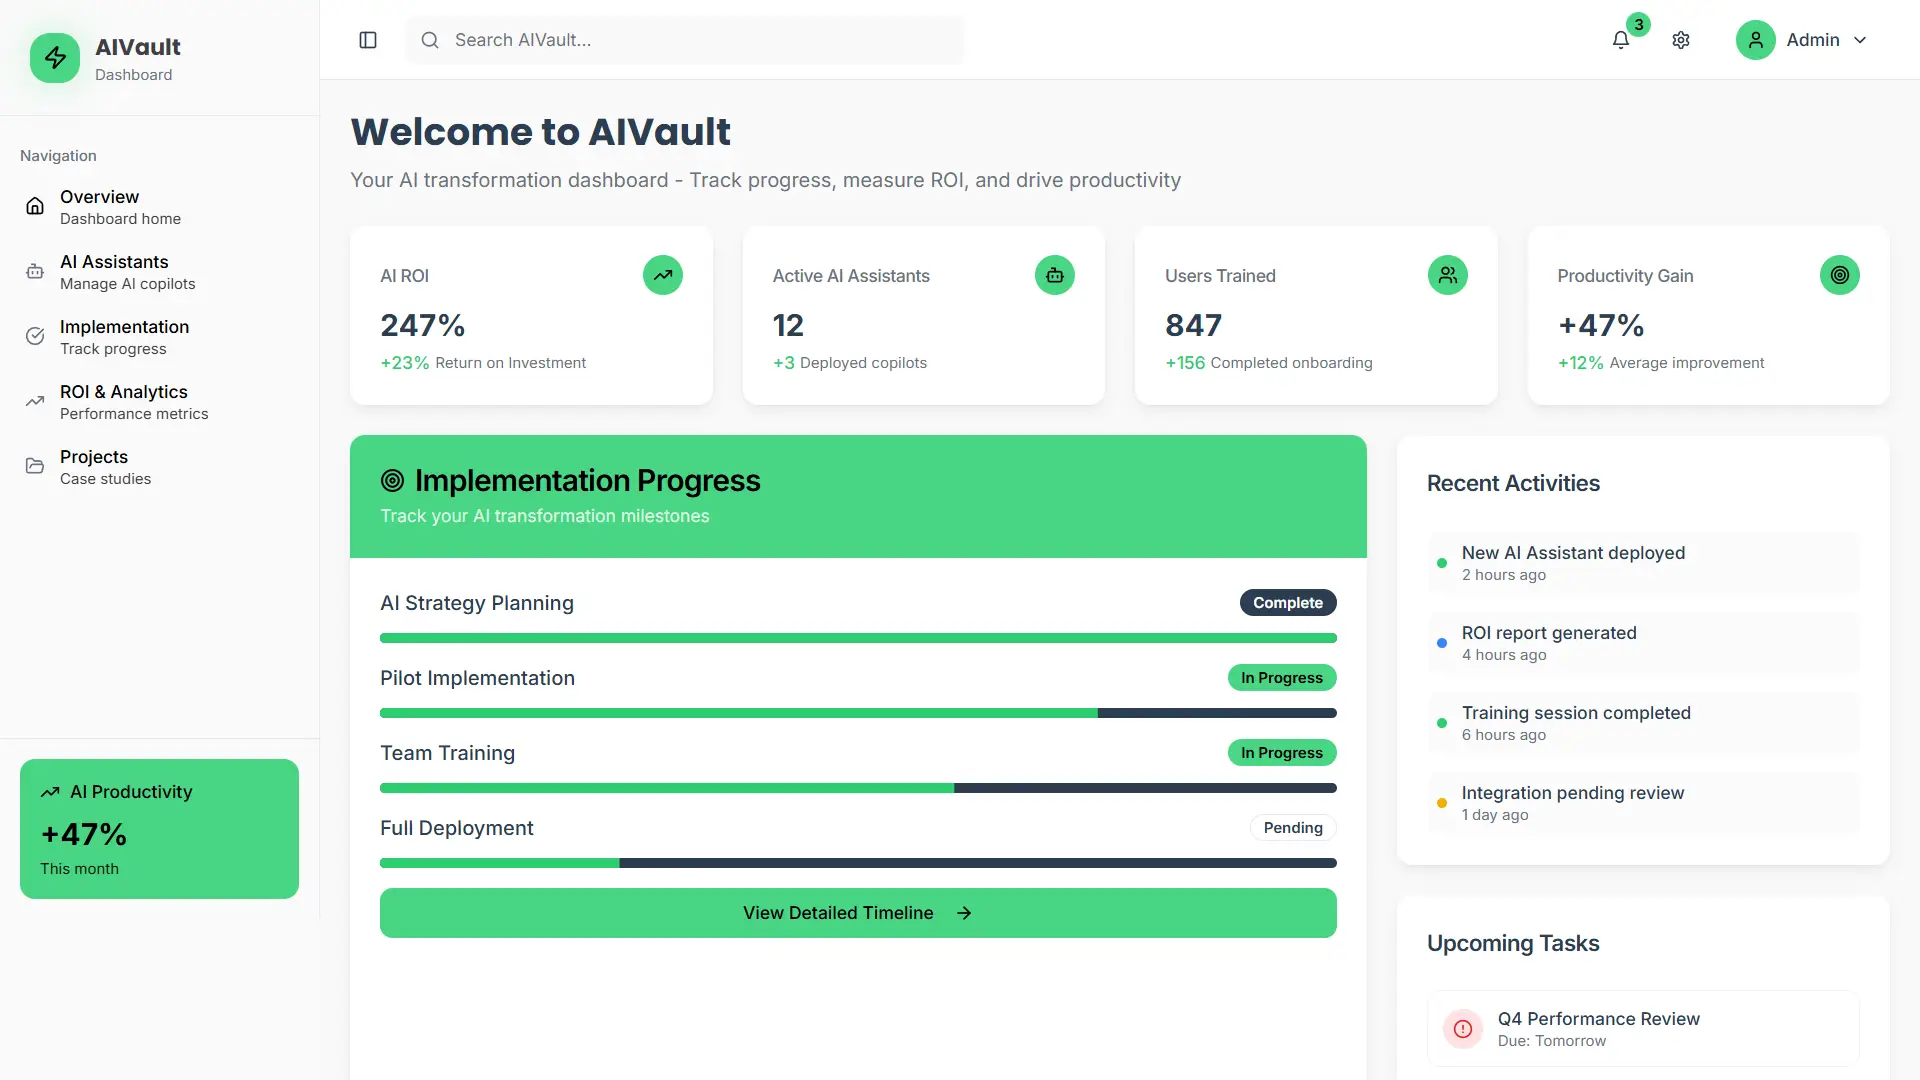Click the Pending badge for Full Deployment
Screen dimensions: 1920x1080
click(x=1293, y=828)
